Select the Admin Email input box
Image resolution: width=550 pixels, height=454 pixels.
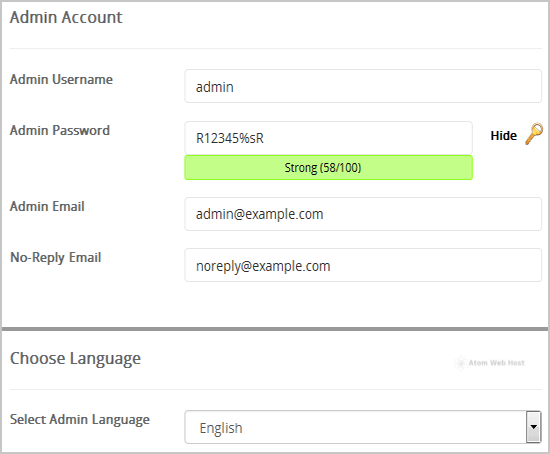(363, 214)
